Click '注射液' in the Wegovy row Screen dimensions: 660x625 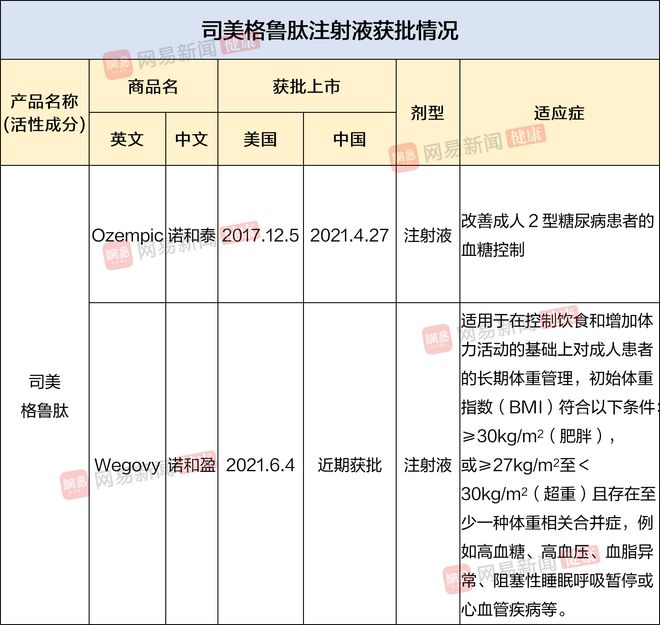click(x=428, y=465)
